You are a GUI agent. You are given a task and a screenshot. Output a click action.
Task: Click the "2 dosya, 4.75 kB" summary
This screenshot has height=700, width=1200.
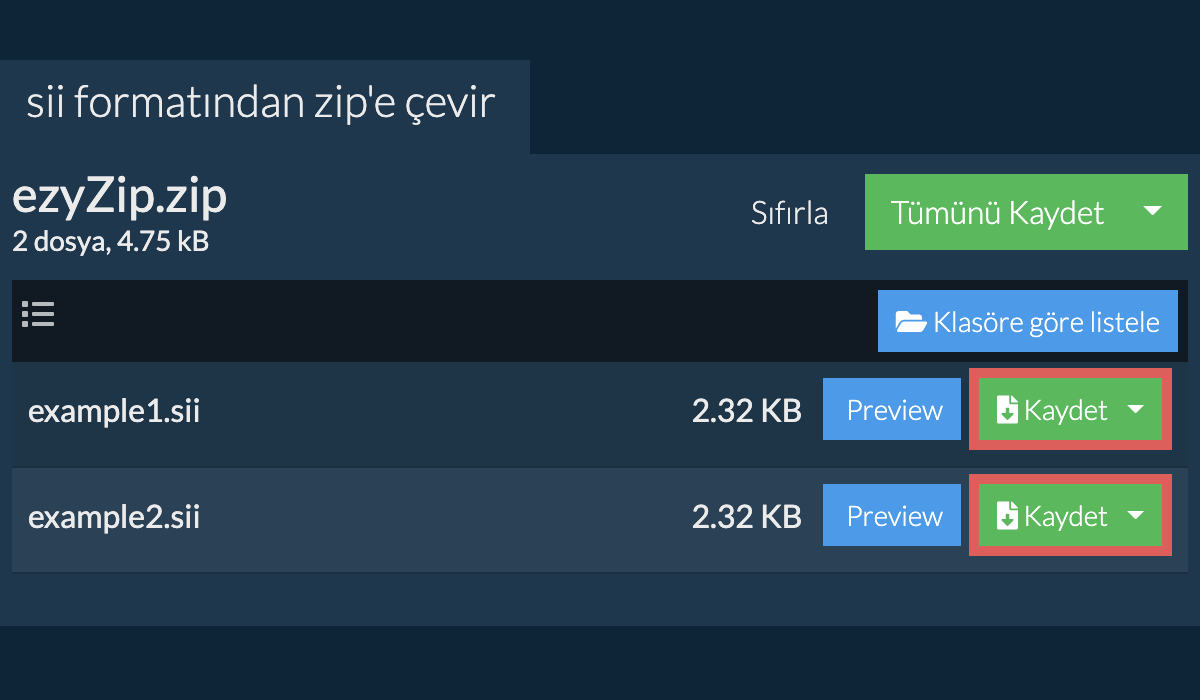[110, 241]
